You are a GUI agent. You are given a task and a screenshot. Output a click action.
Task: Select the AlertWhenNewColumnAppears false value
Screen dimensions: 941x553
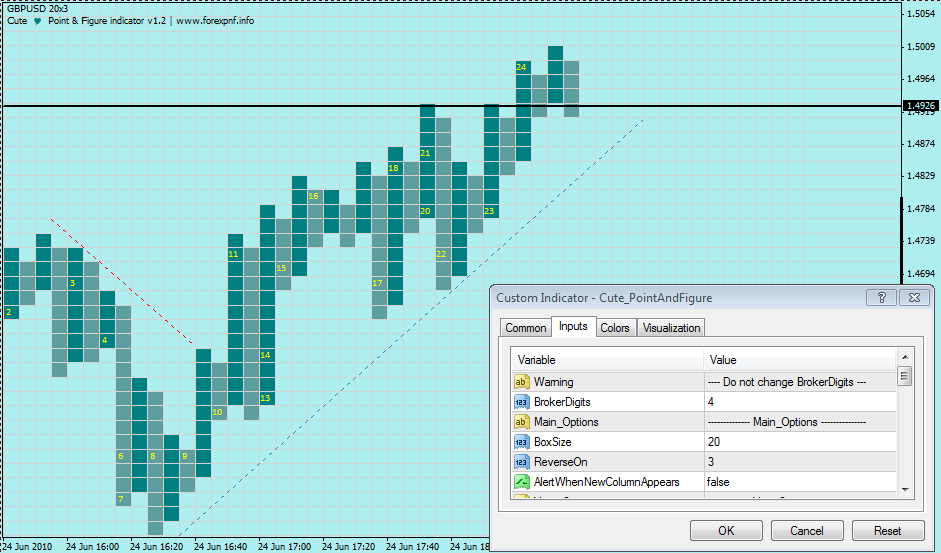pos(800,482)
